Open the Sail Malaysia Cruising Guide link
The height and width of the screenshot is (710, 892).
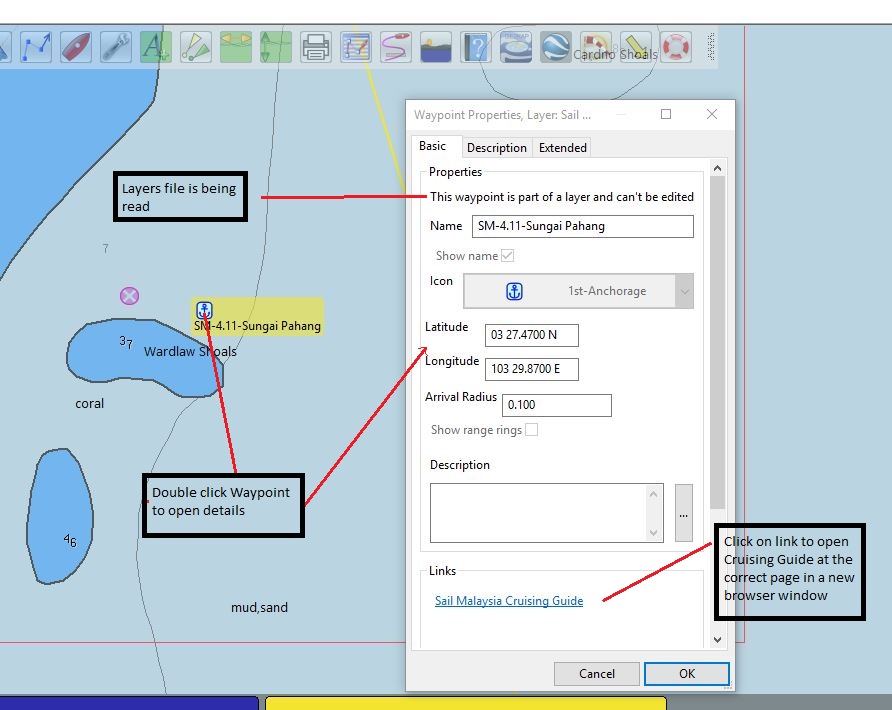pyautogui.click(x=509, y=601)
